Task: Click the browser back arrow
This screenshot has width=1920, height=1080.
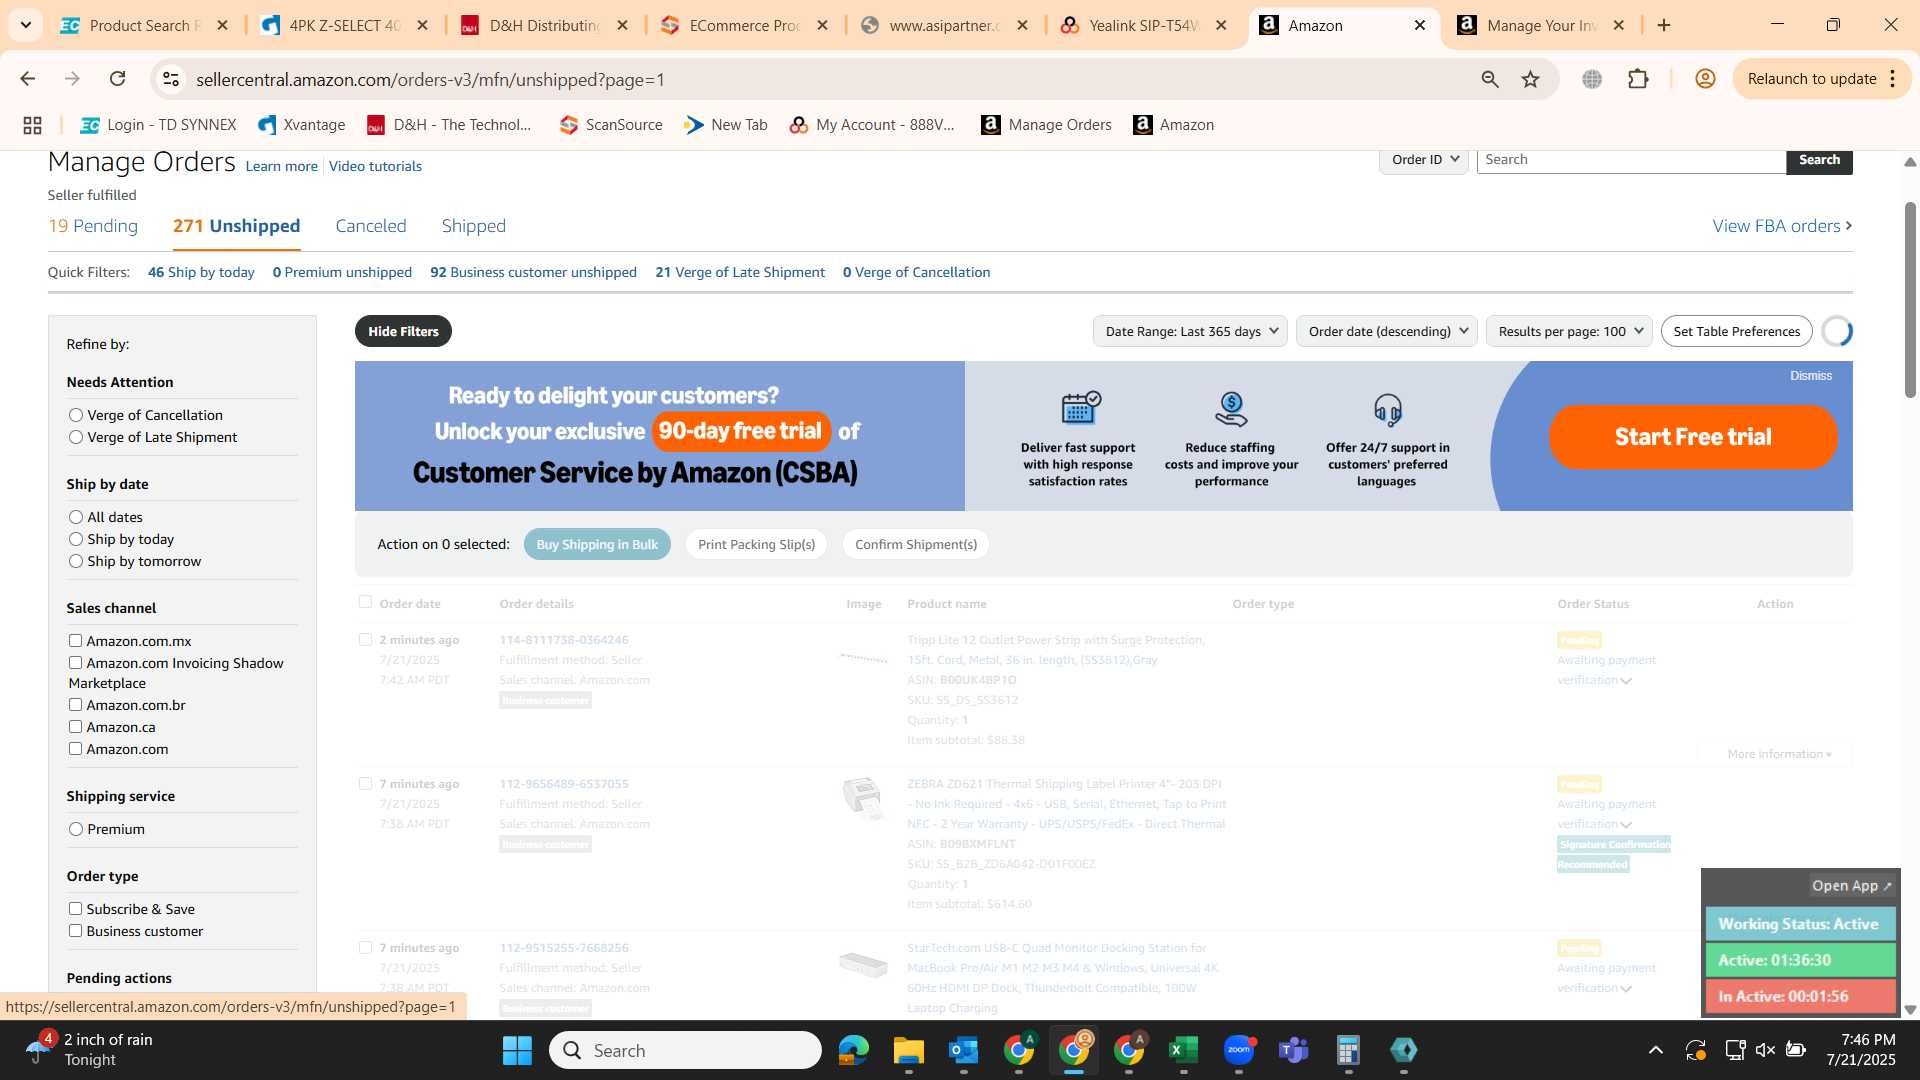Action: tap(28, 79)
